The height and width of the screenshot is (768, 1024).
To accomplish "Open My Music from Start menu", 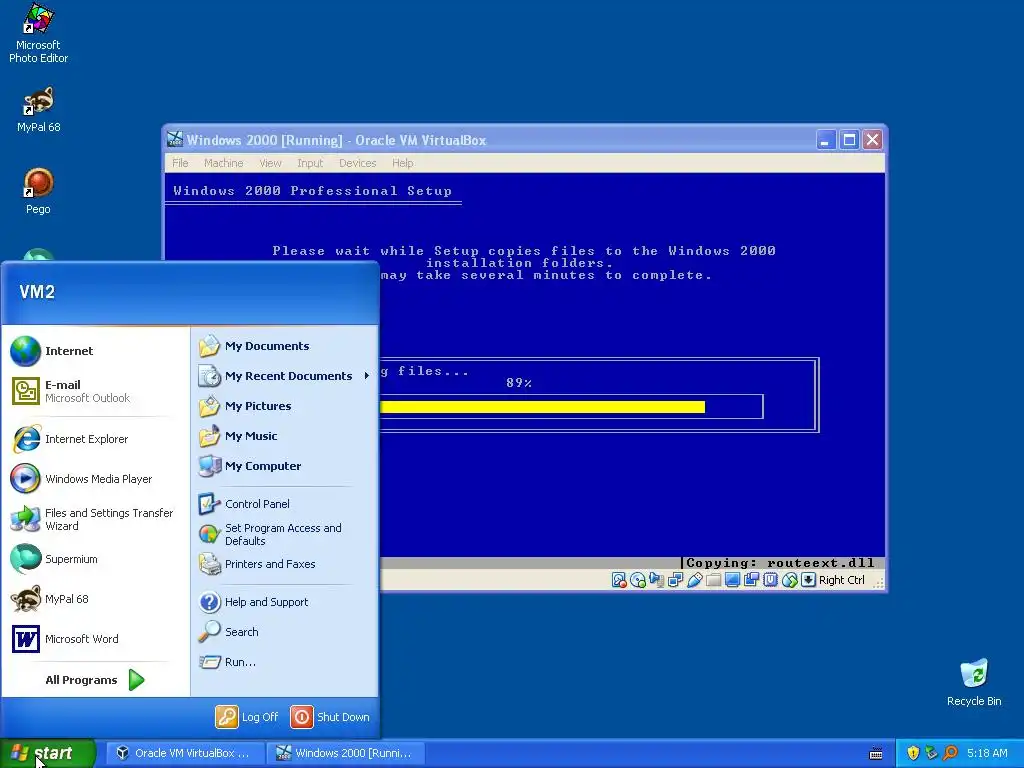I will pyautogui.click(x=285, y=436).
